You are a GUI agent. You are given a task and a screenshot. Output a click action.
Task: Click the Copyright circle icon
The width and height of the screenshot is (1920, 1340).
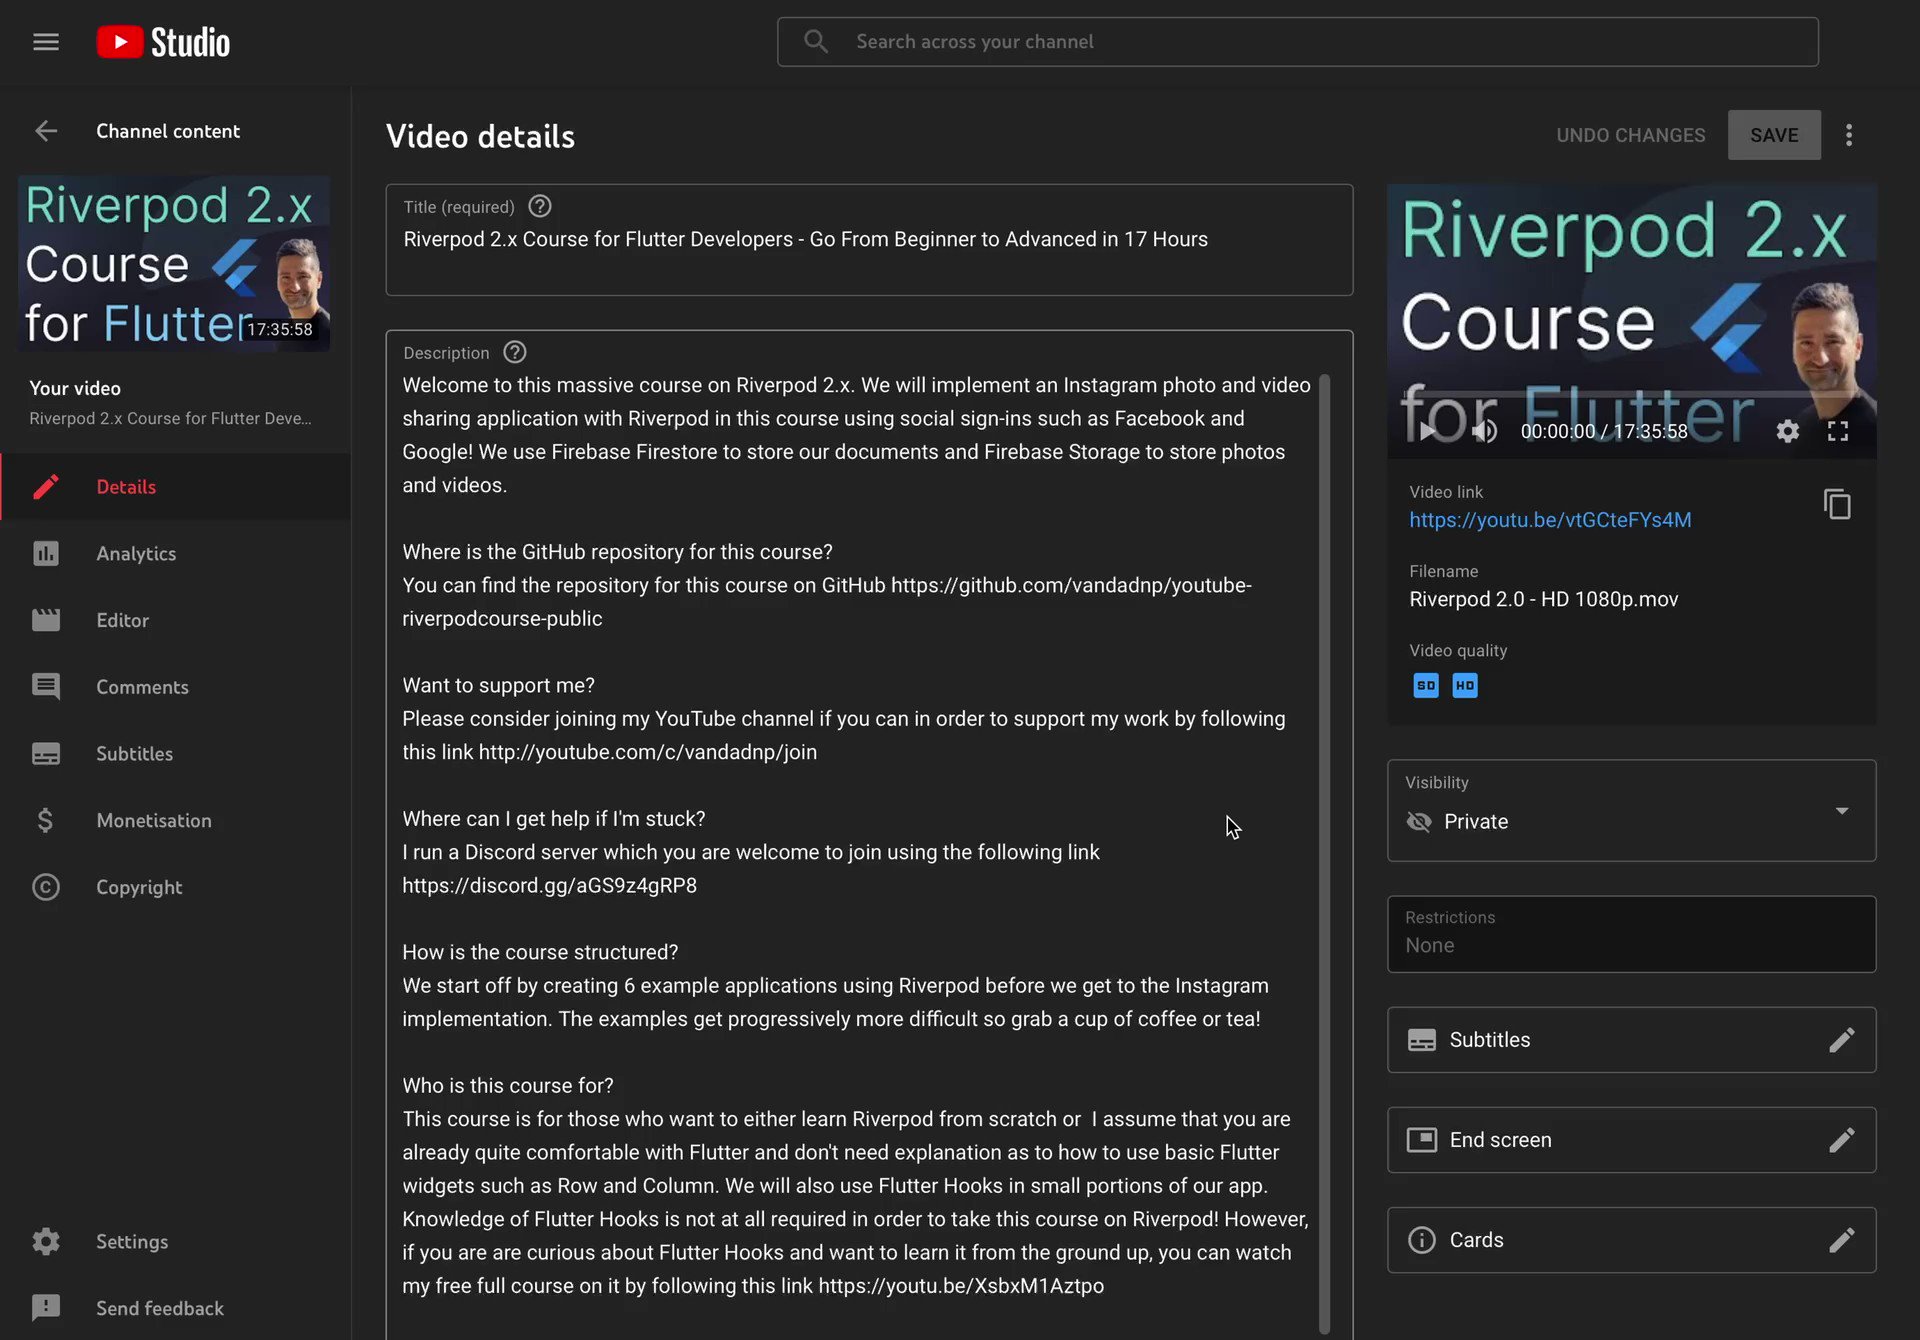pyautogui.click(x=46, y=887)
